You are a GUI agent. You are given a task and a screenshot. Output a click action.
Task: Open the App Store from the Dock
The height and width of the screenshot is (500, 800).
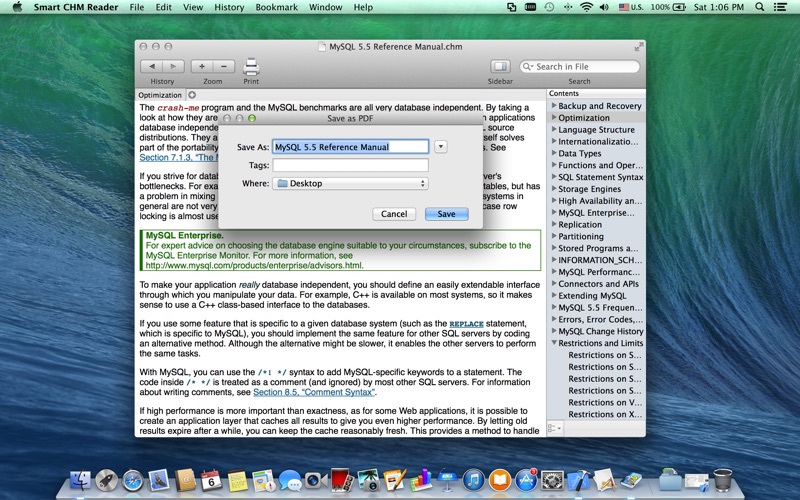[526, 481]
